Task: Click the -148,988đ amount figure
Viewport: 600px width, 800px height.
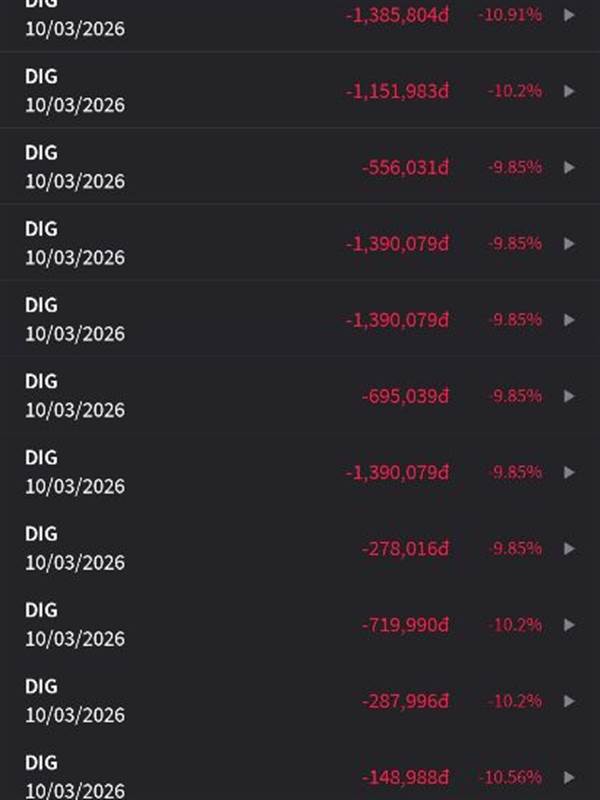Action: click(x=405, y=777)
